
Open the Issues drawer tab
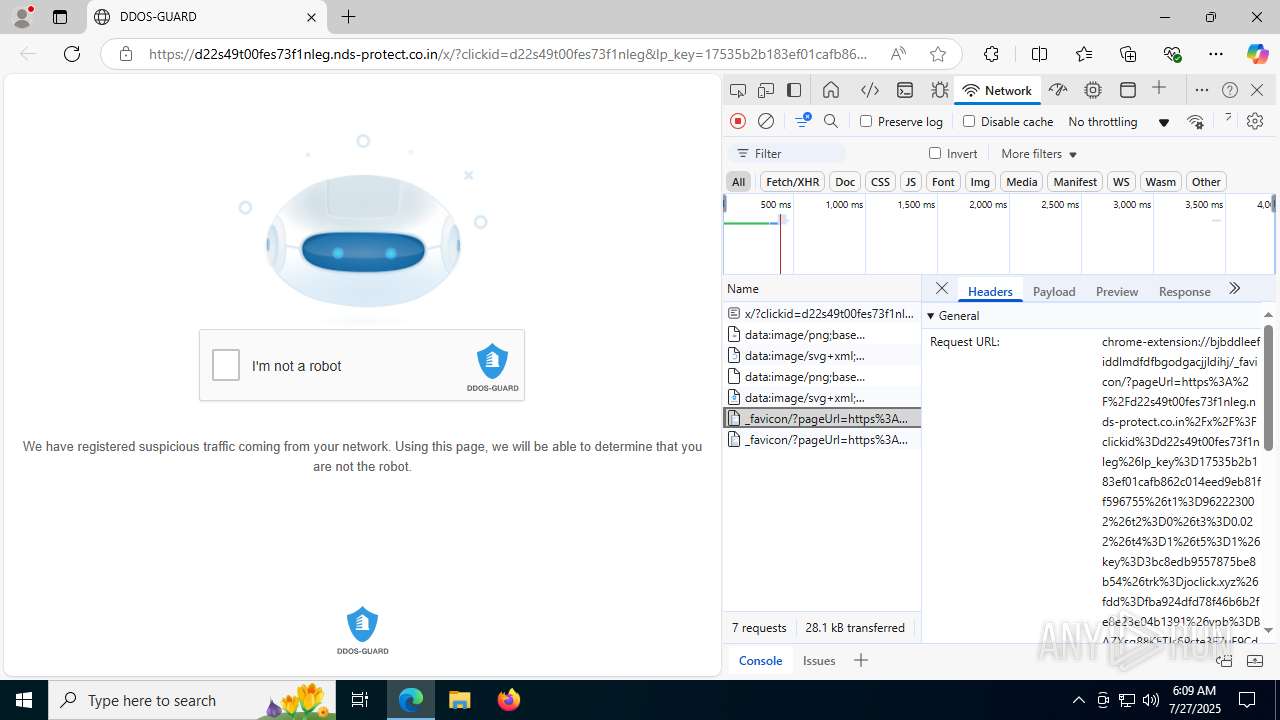[819, 660]
